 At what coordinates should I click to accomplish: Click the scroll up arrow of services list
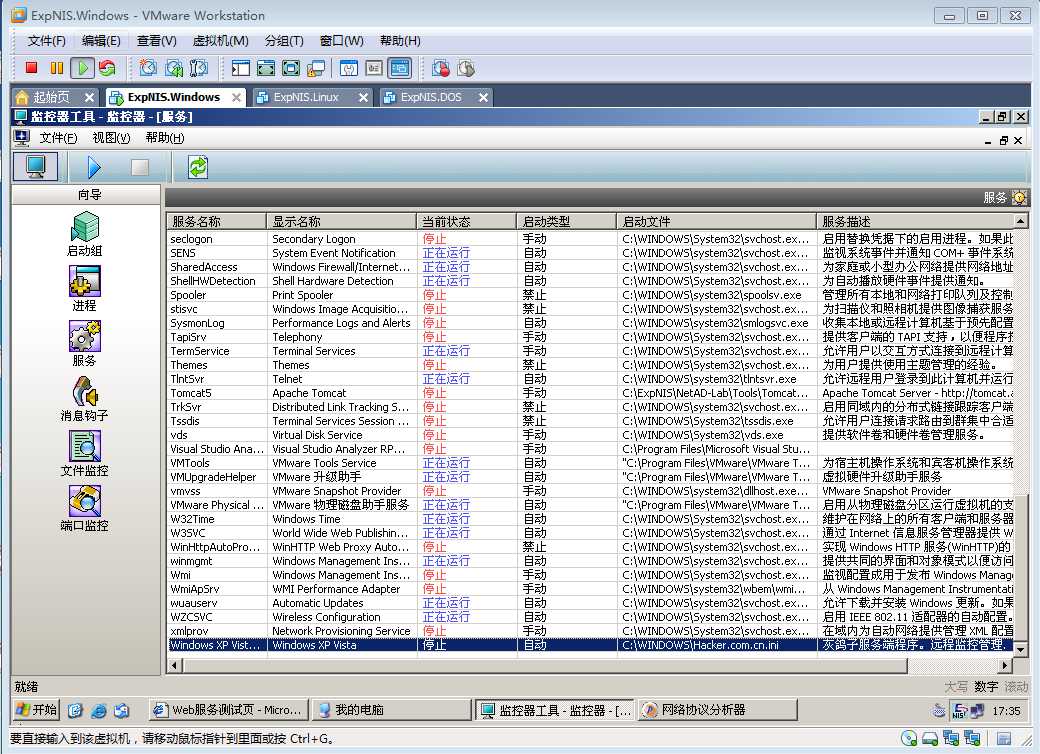[x=1021, y=220]
